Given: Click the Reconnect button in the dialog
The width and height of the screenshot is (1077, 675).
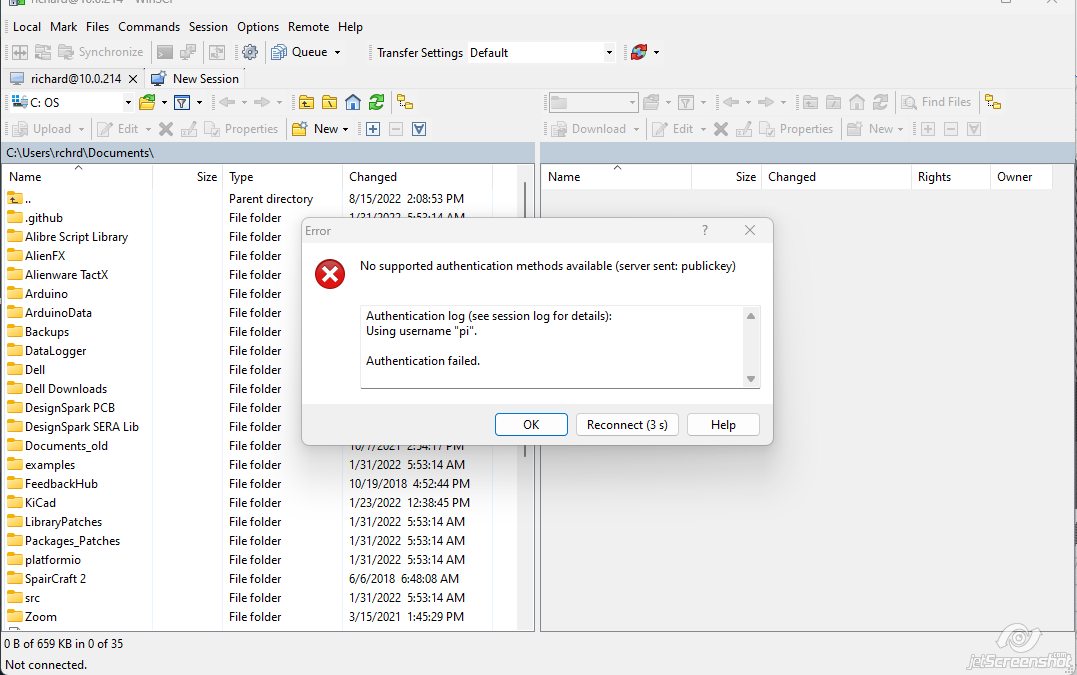Looking at the screenshot, I should point(627,424).
